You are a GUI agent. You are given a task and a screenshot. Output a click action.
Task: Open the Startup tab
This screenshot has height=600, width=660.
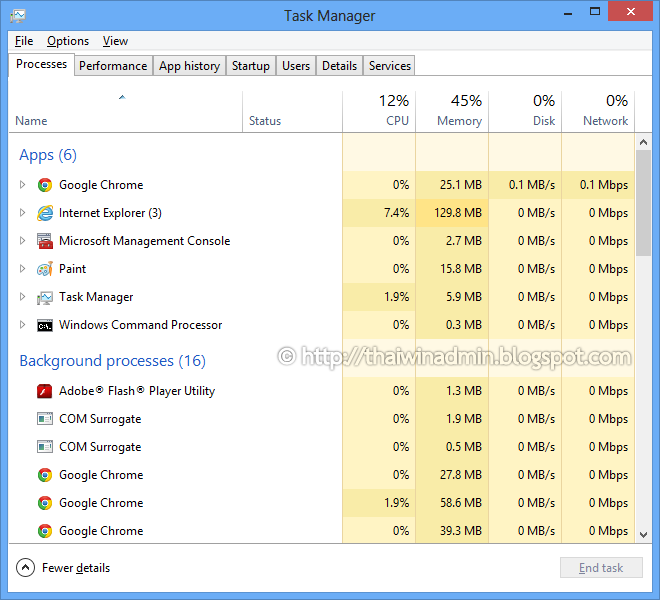coord(251,66)
